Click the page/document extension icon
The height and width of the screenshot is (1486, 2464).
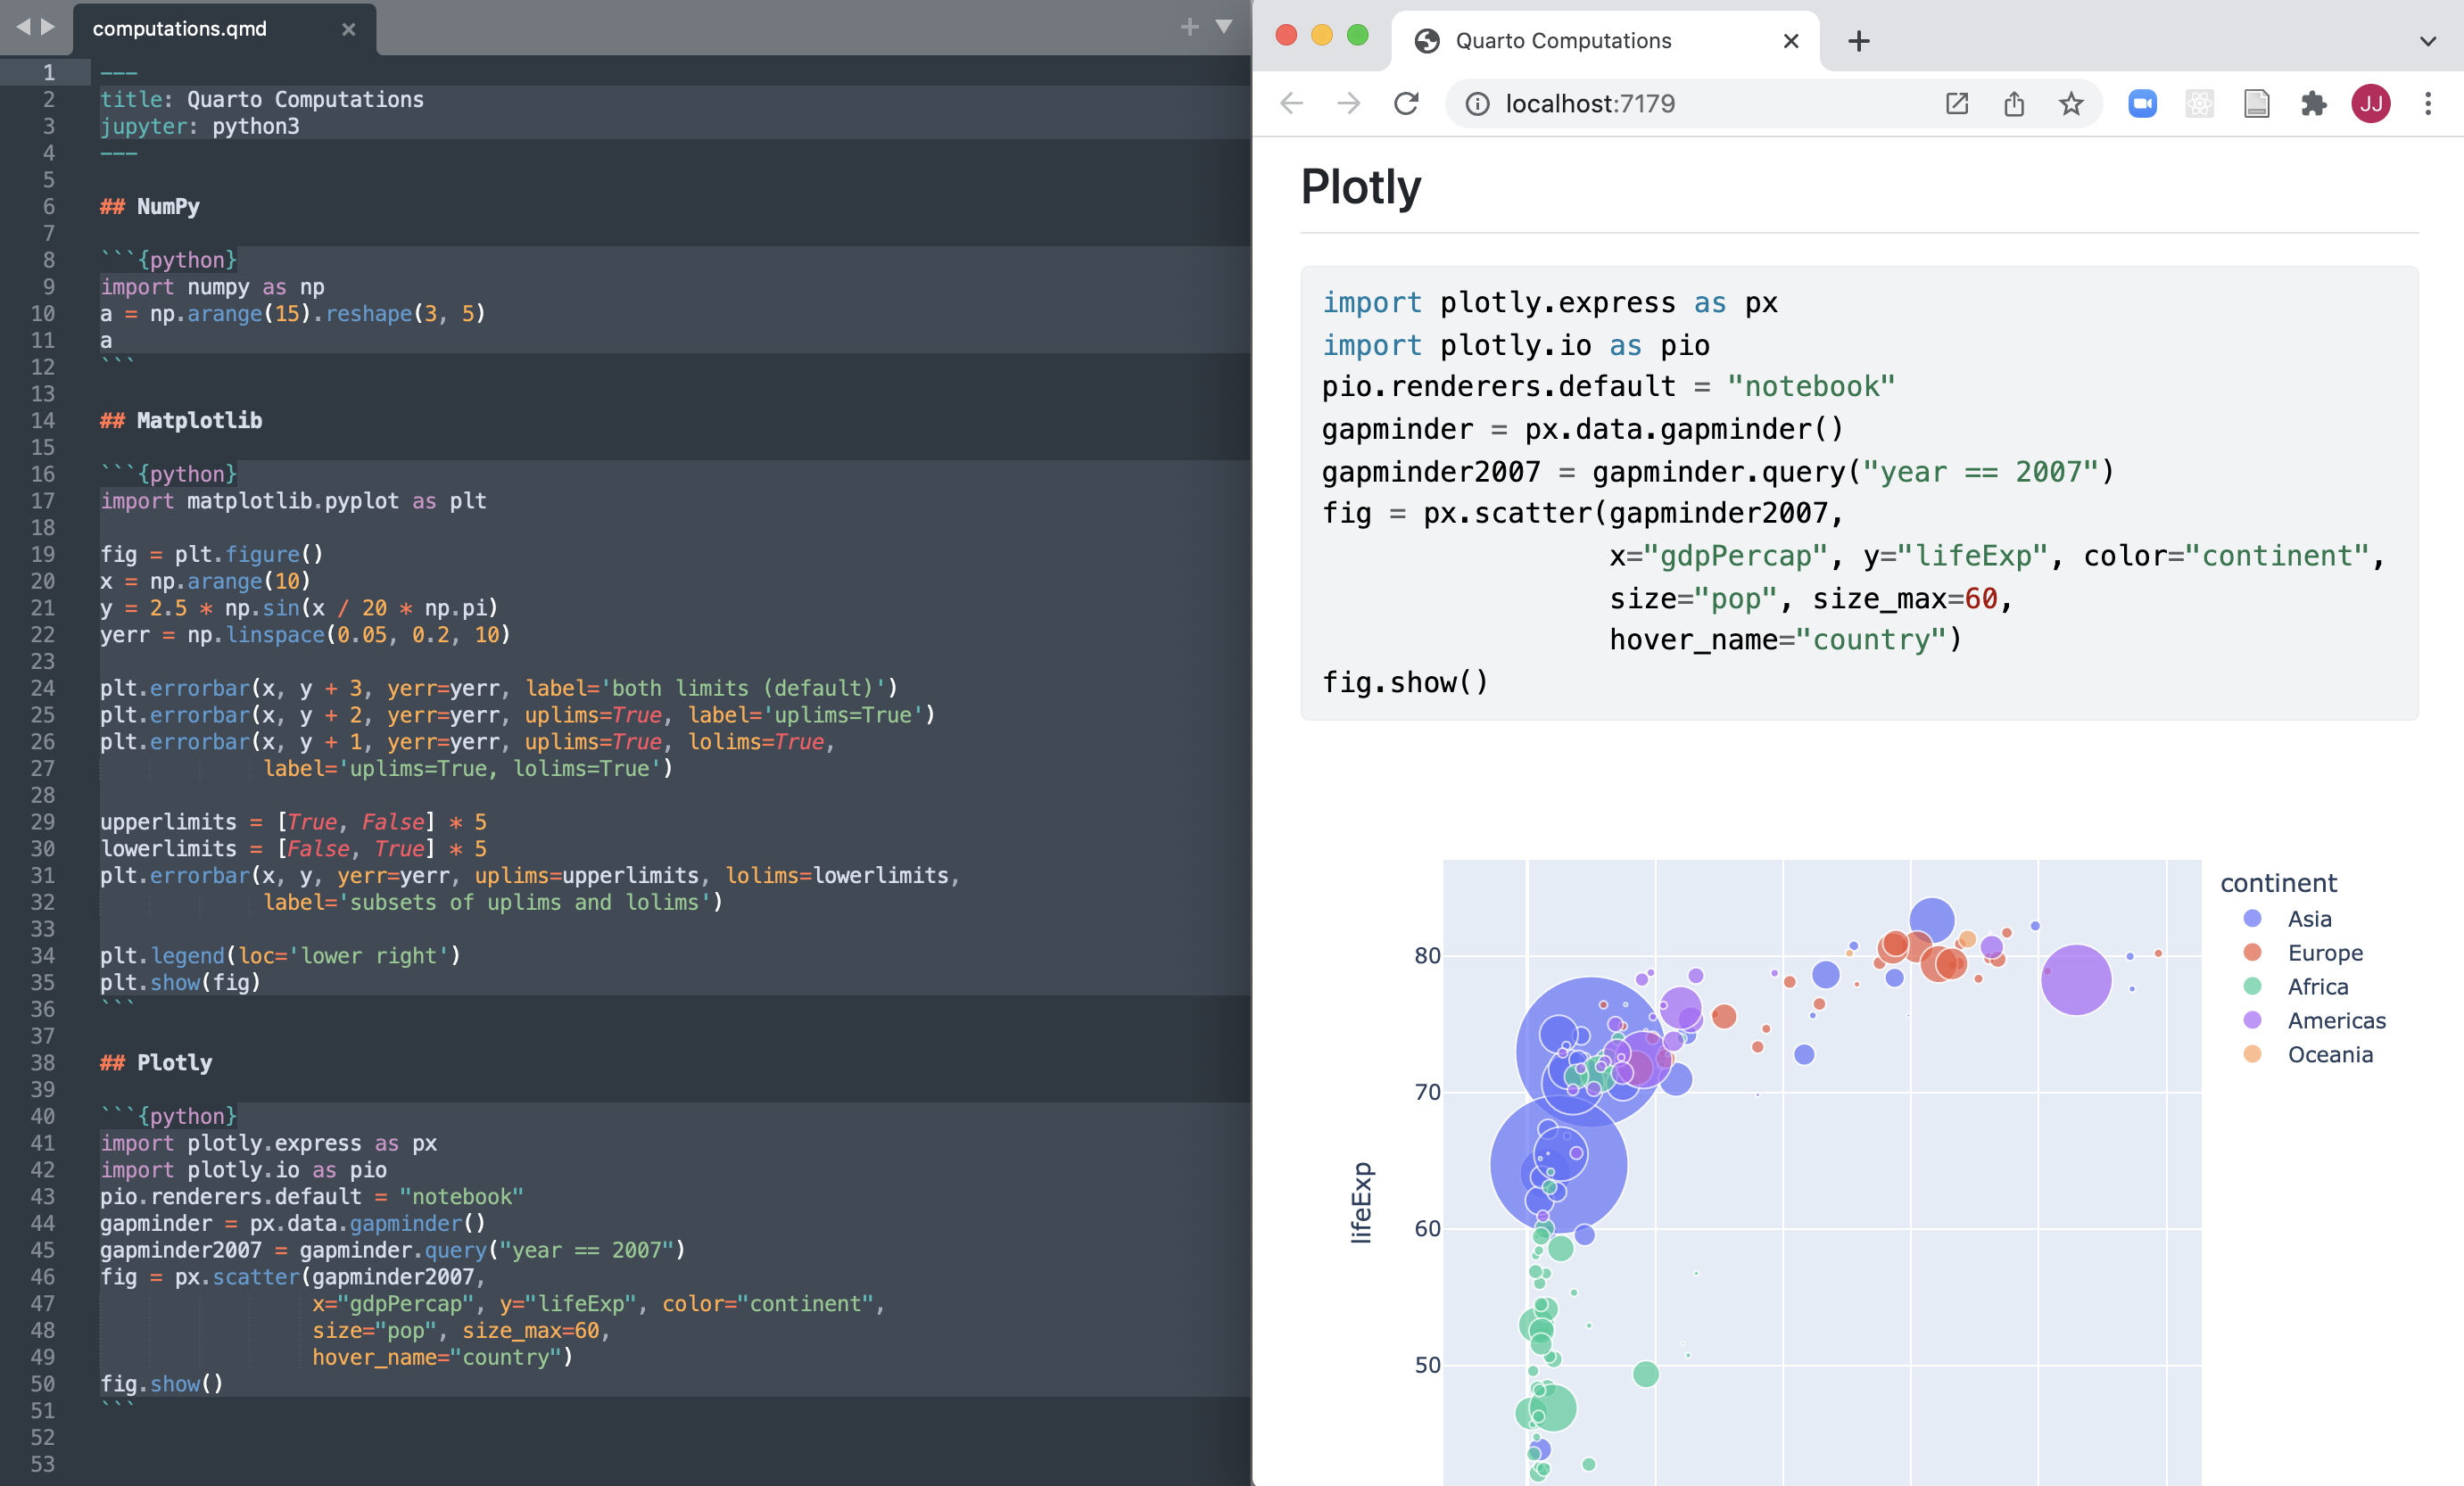(x=2256, y=103)
